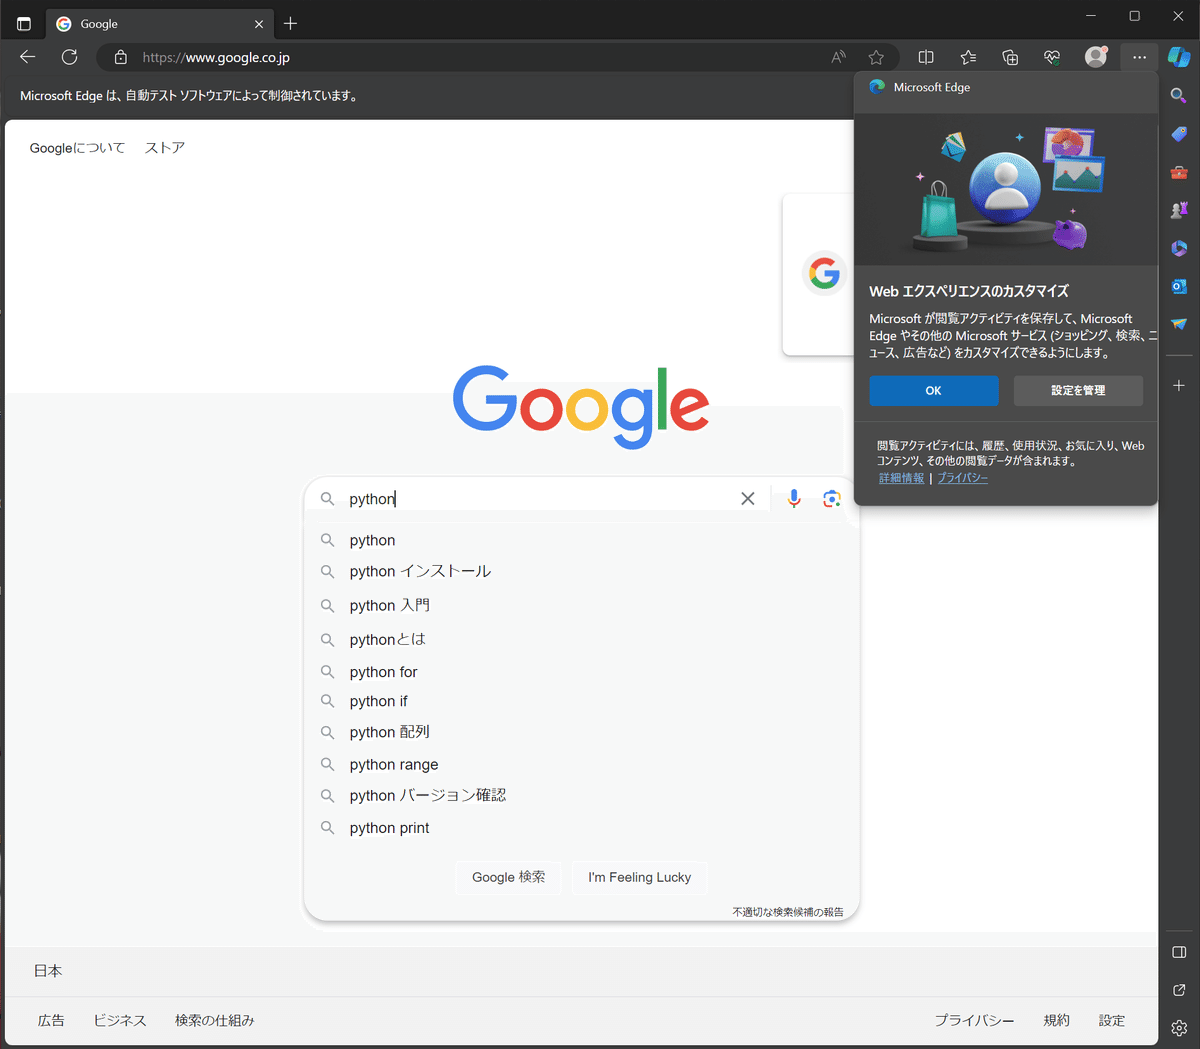1200x1049 pixels.
Task: Open sidebar Outlook icon
Action: point(1179,286)
